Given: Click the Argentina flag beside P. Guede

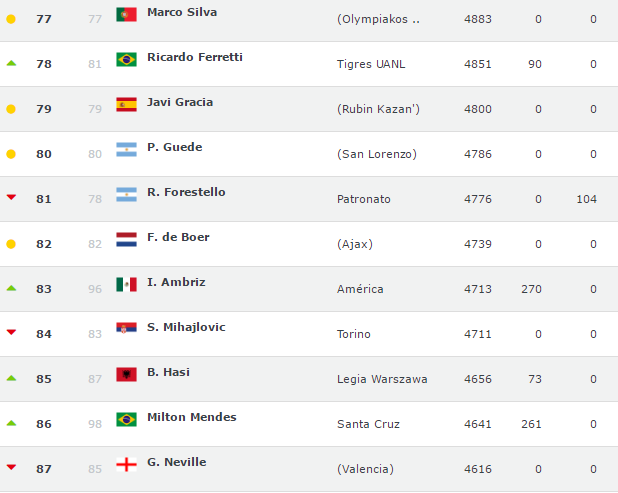Looking at the screenshot, I should click(x=126, y=149).
